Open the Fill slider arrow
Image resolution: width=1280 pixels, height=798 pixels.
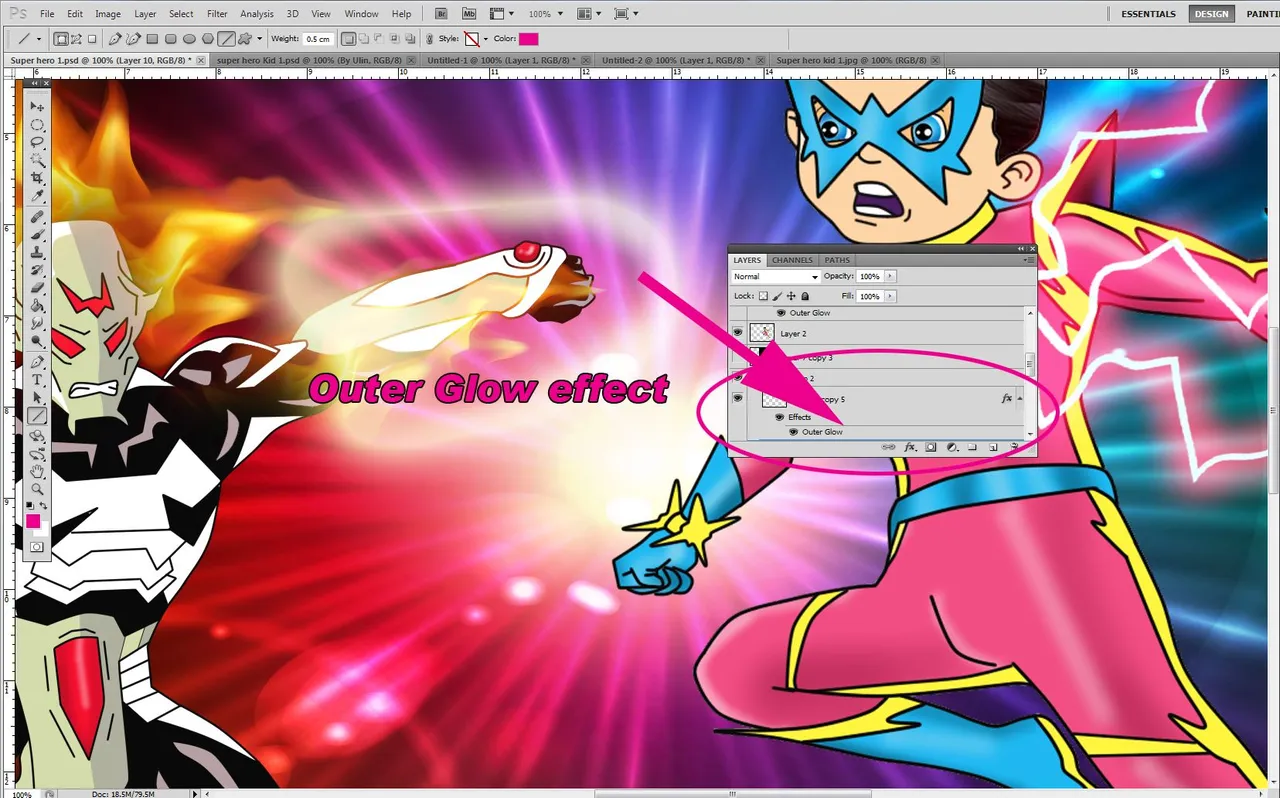(890, 296)
